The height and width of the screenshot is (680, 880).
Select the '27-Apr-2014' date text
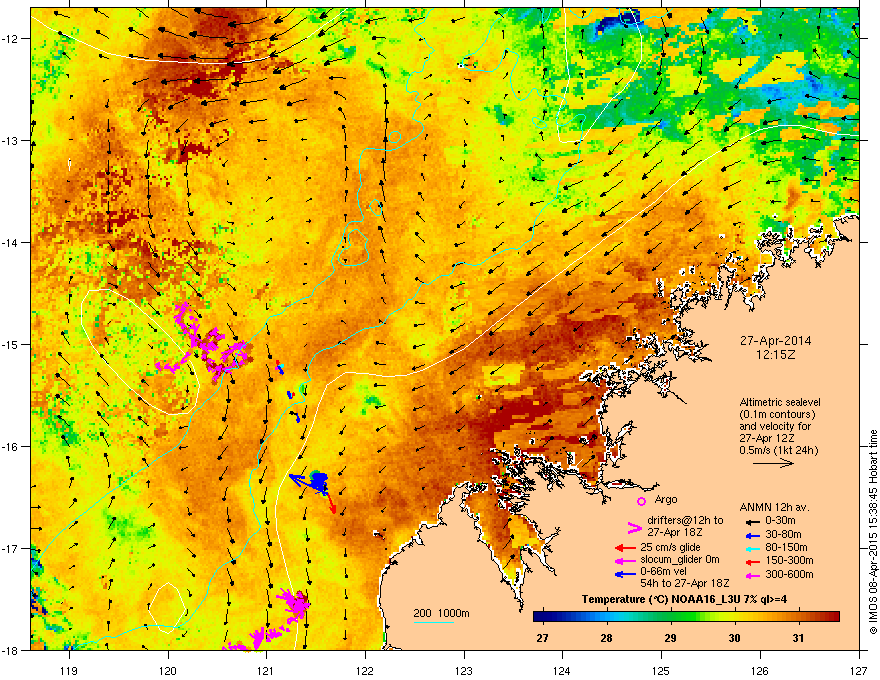[776, 341]
